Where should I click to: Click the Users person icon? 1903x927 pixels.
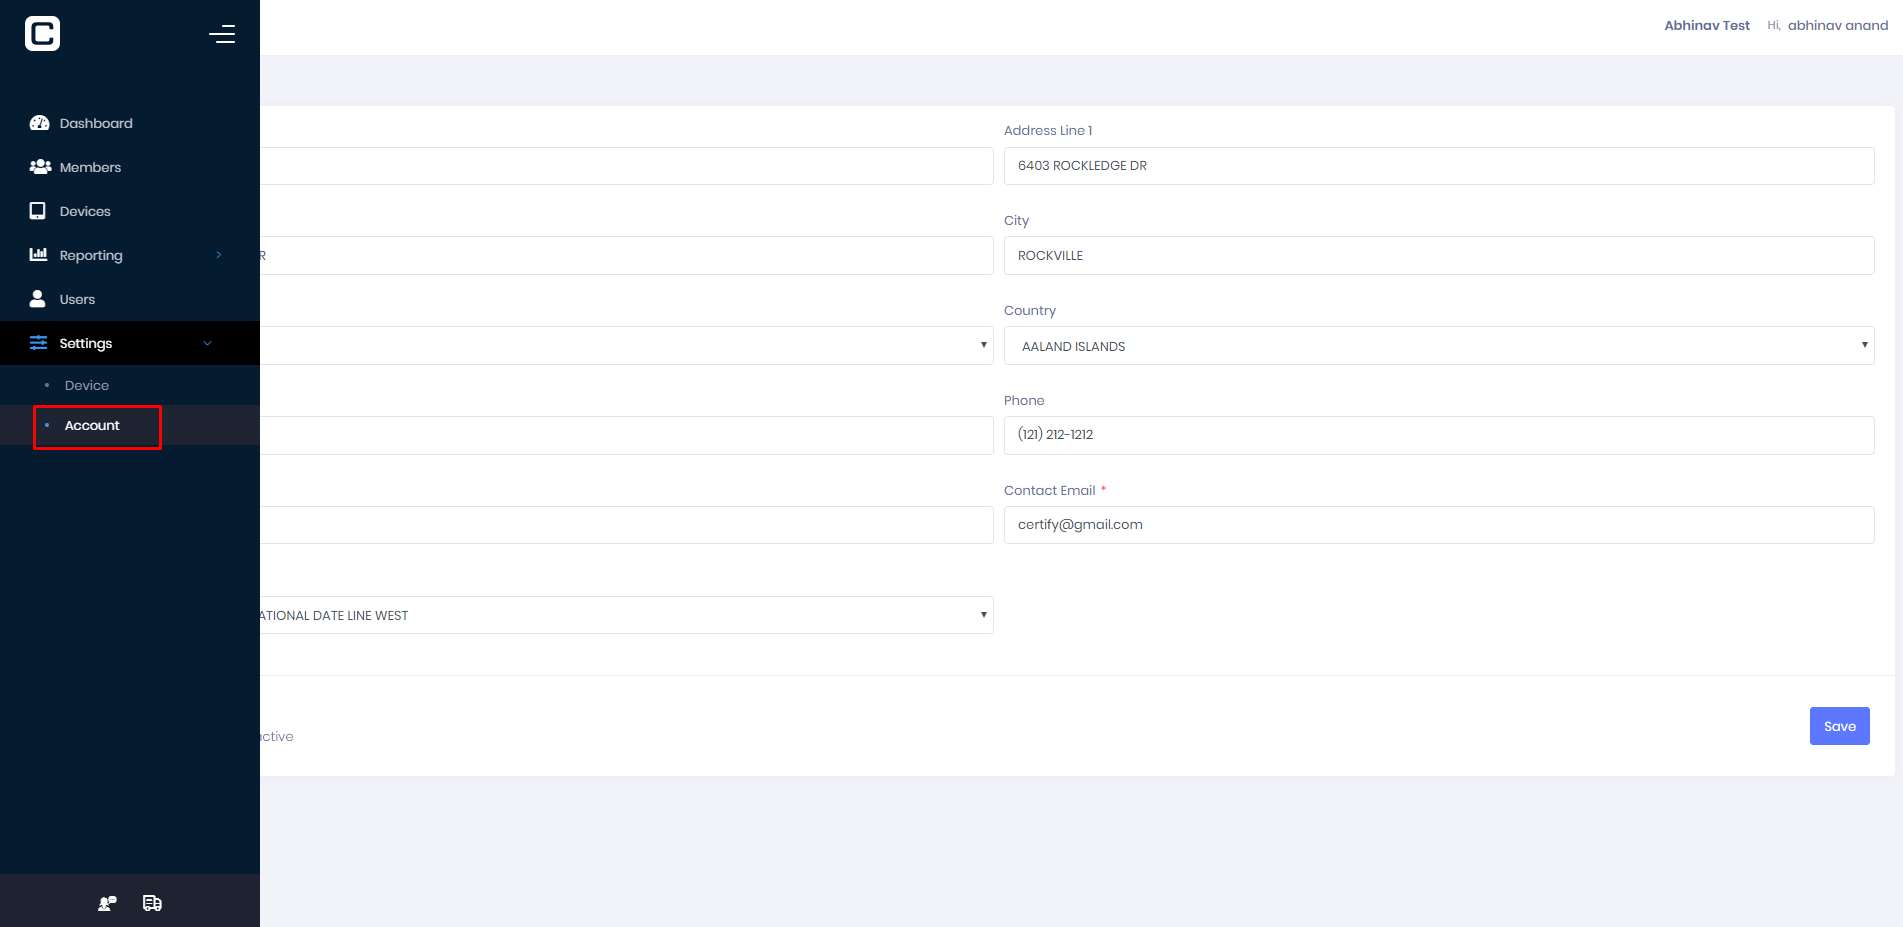pyautogui.click(x=38, y=299)
